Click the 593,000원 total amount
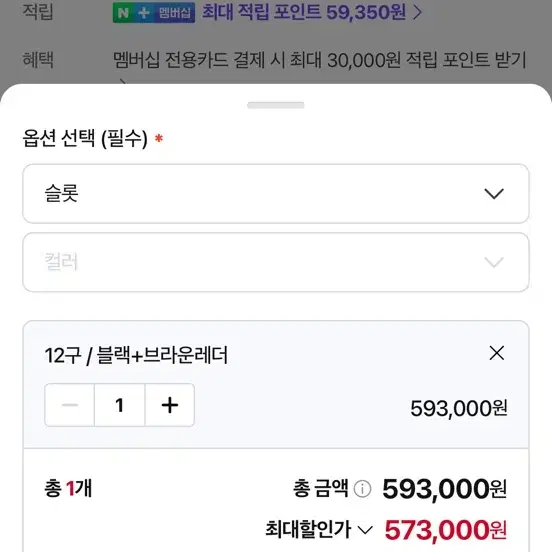Screen dimensions: 552x552 pyautogui.click(x=445, y=489)
